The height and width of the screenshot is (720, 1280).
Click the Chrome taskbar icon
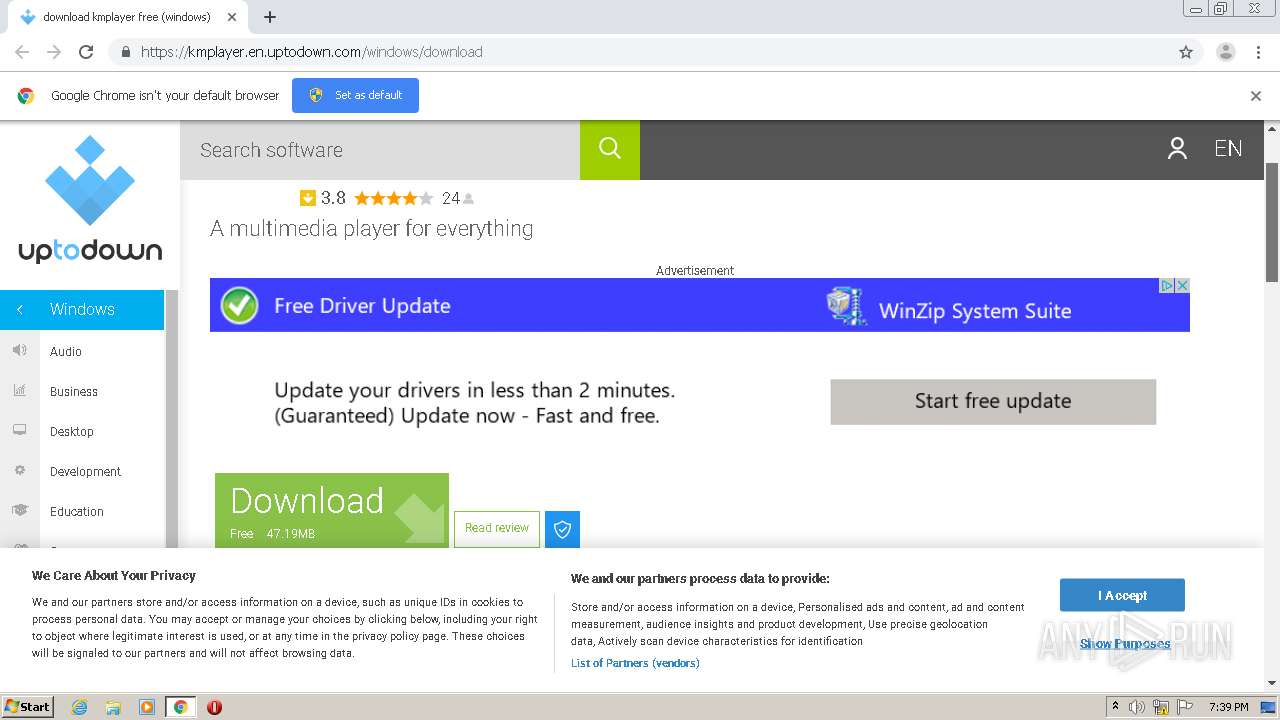[x=180, y=707]
